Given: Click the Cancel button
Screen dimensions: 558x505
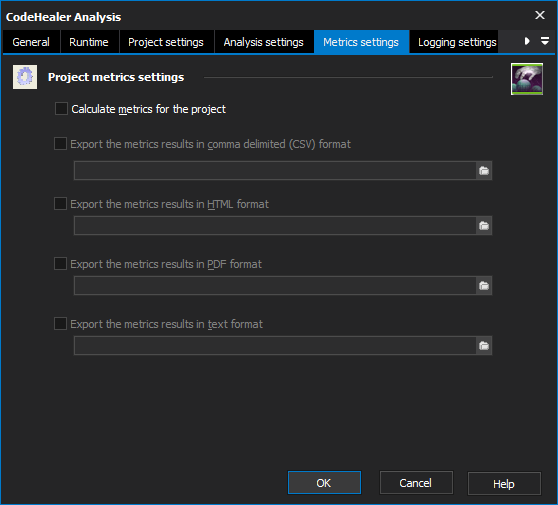Looking at the screenshot, I should (x=416, y=483).
